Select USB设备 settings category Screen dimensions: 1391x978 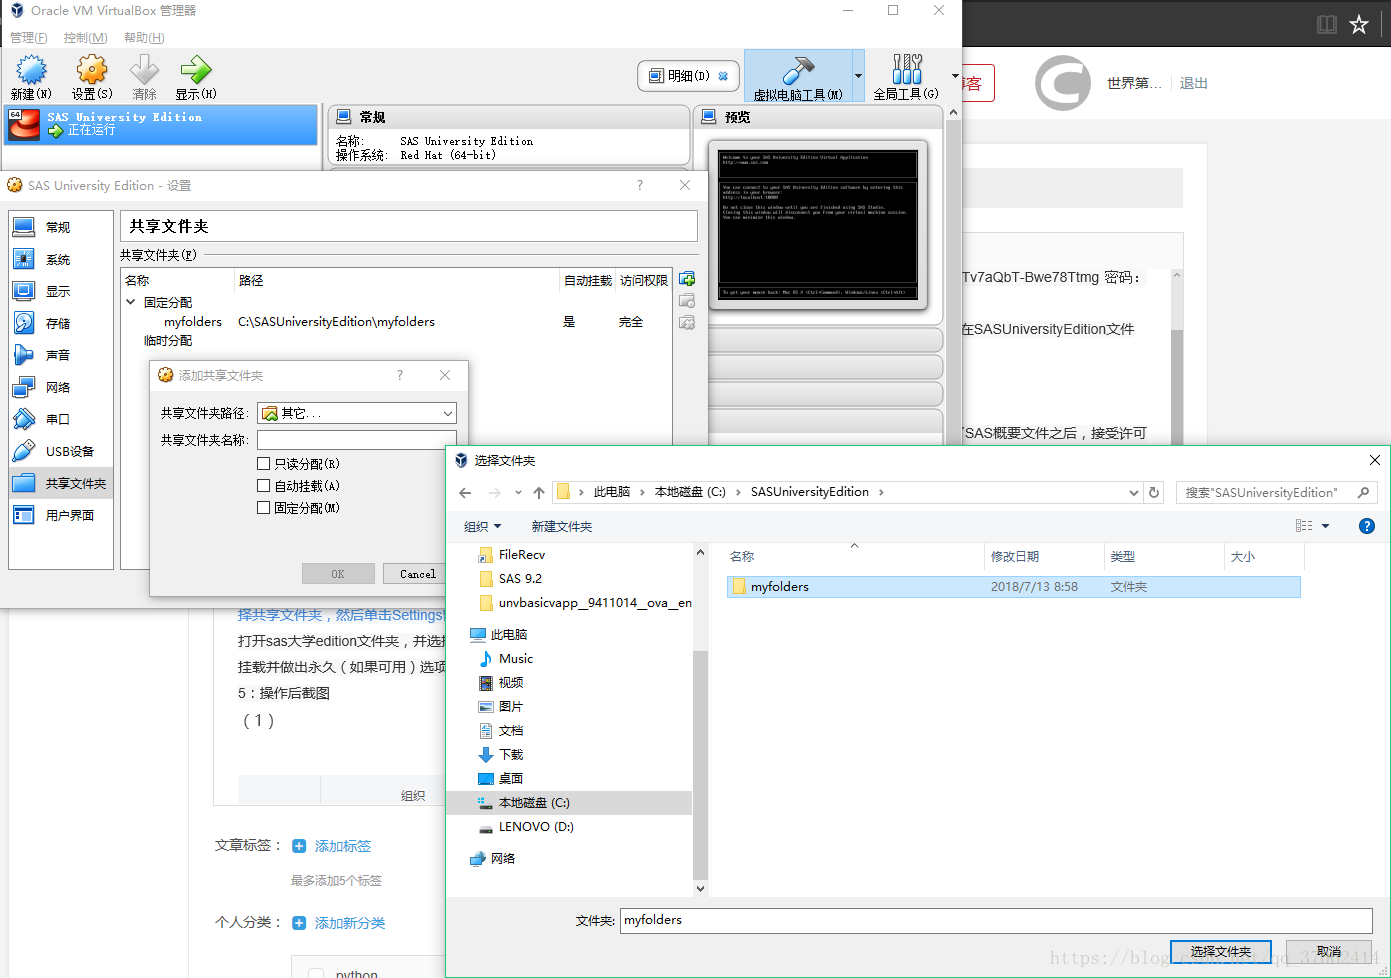point(61,451)
